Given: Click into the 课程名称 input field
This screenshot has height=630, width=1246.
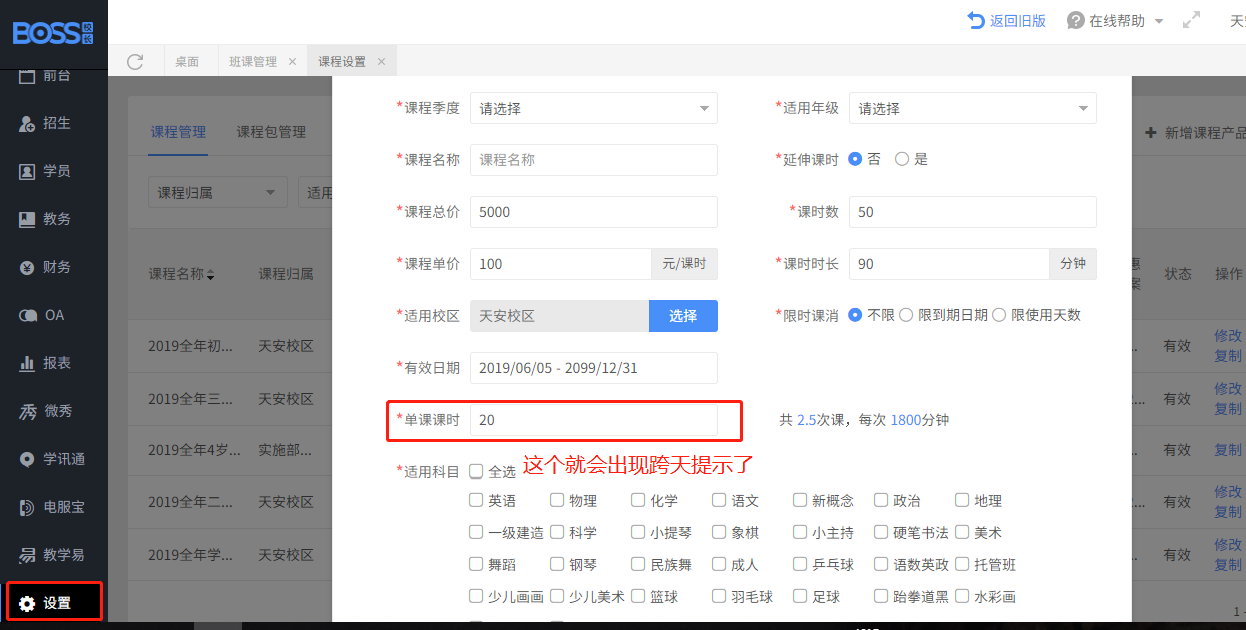Looking at the screenshot, I should pyautogui.click(x=594, y=160).
